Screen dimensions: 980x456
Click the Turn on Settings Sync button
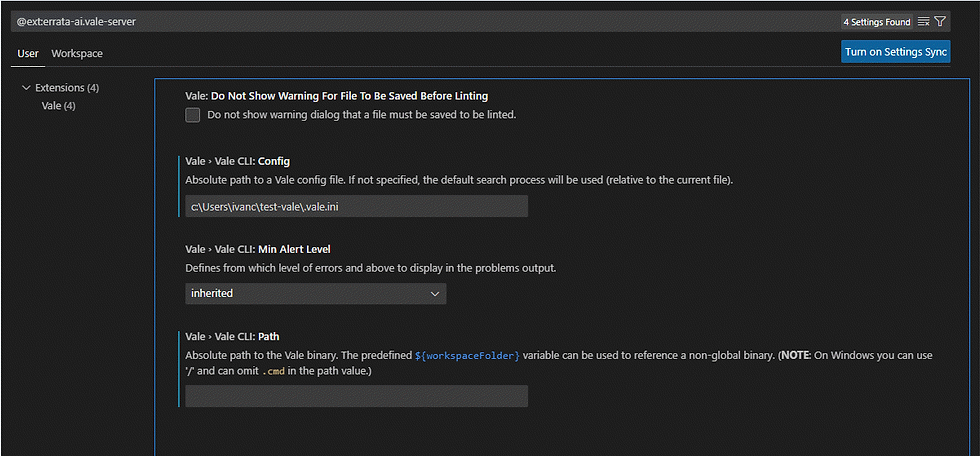point(896,52)
